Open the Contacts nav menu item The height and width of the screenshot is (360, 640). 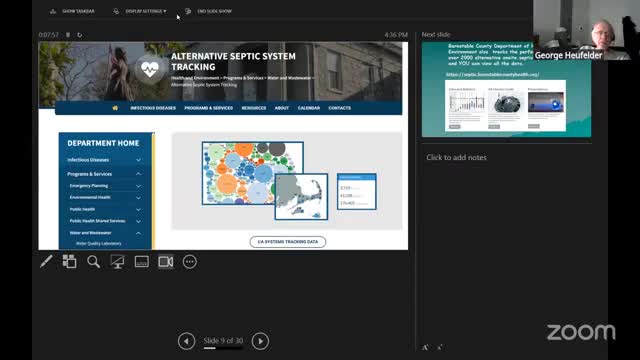coord(340,108)
